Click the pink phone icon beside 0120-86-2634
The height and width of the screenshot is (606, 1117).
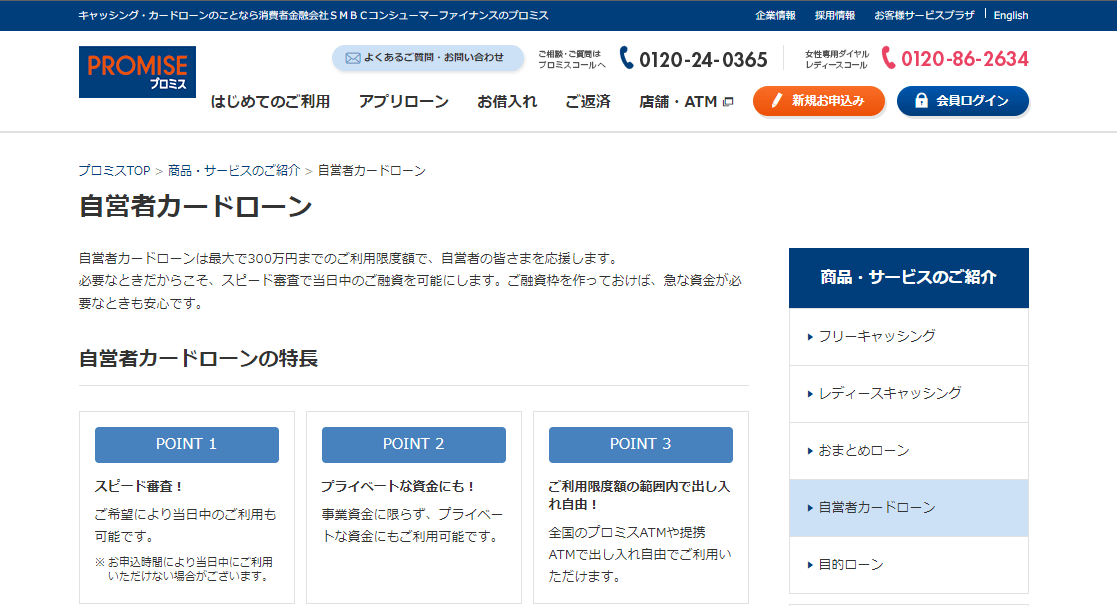[x=888, y=58]
